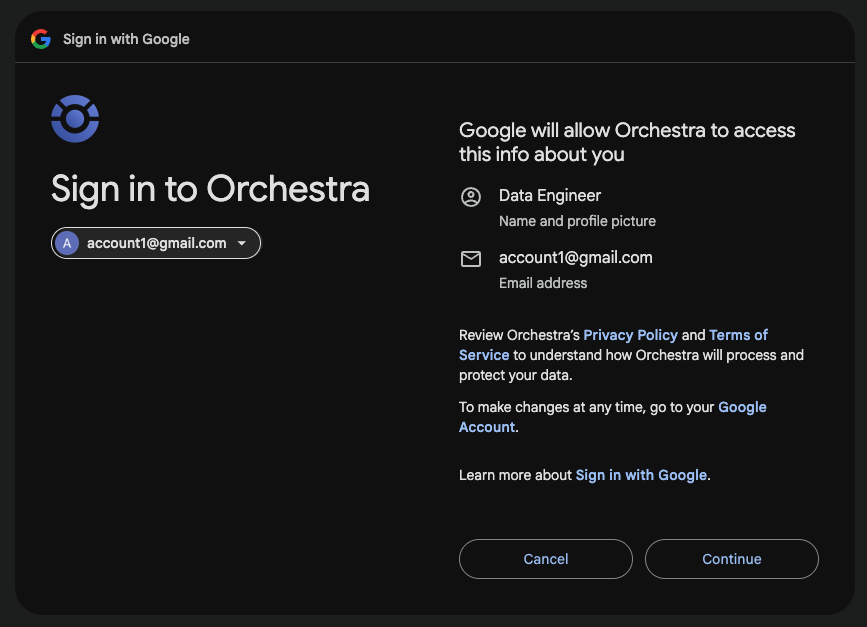Open the account1@gmail.com account picker

[x=155, y=243]
